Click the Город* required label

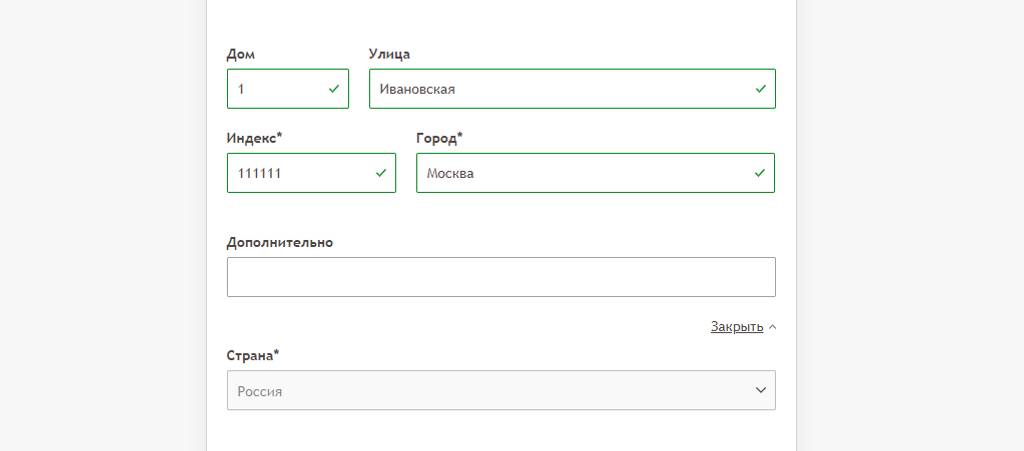440,138
